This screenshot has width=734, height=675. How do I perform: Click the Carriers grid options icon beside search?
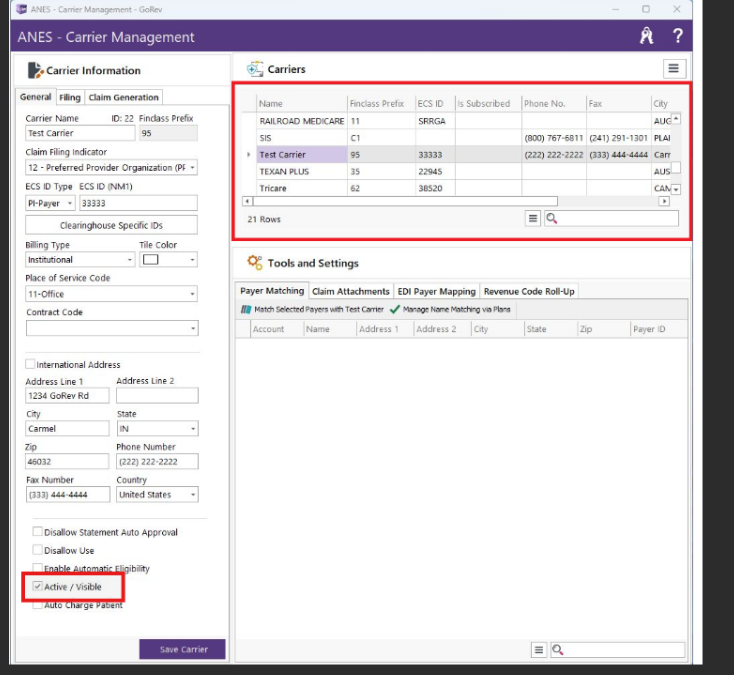(533, 218)
